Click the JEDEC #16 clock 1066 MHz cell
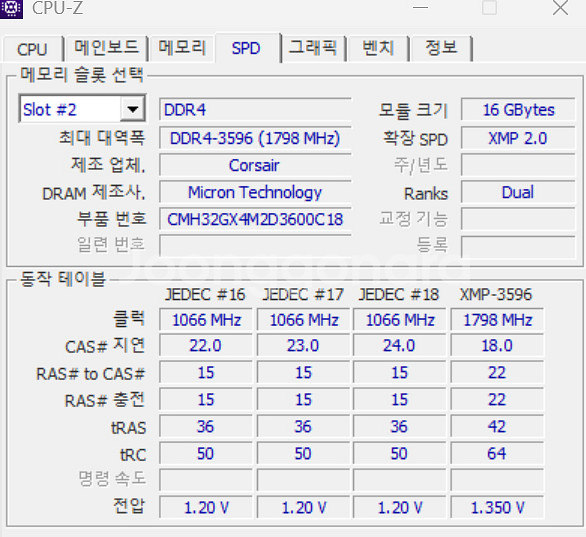The image size is (586, 537). click(x=206, y=320)
